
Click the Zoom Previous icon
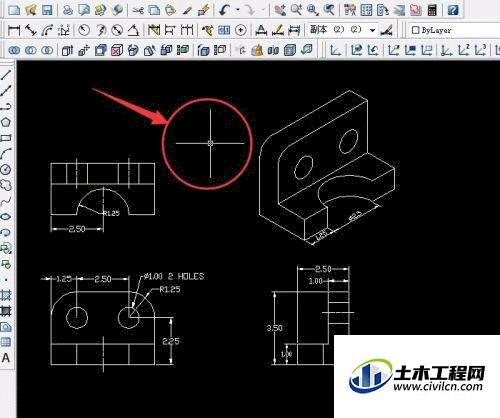pos(329,10)
